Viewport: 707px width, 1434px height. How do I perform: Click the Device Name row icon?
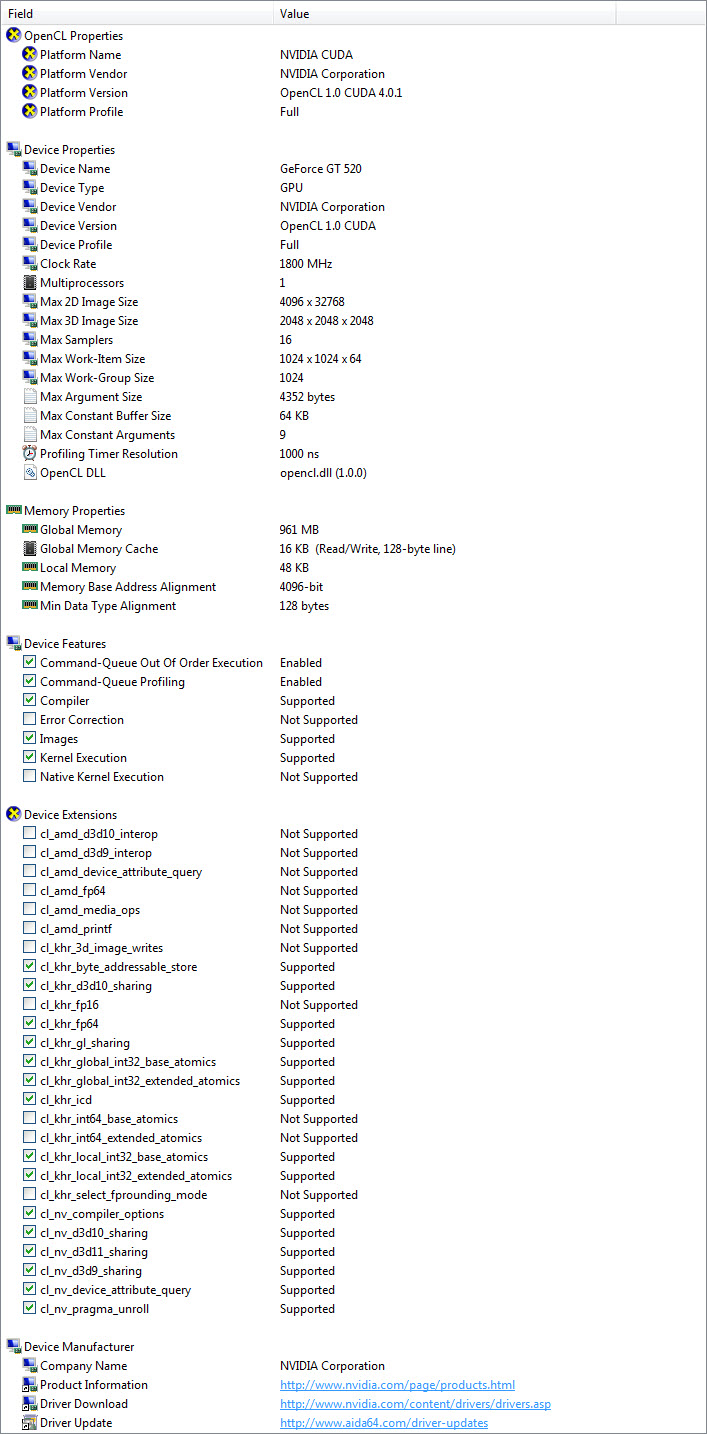pyautogui.click(x=30, y=169)
